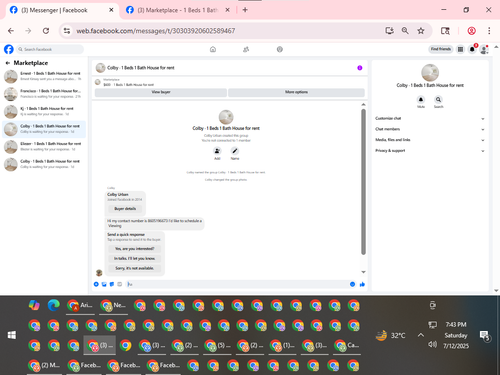Click the site information icon in address bar
The height and width of the screenshot is (375, 500).
(x=67, y=31)
